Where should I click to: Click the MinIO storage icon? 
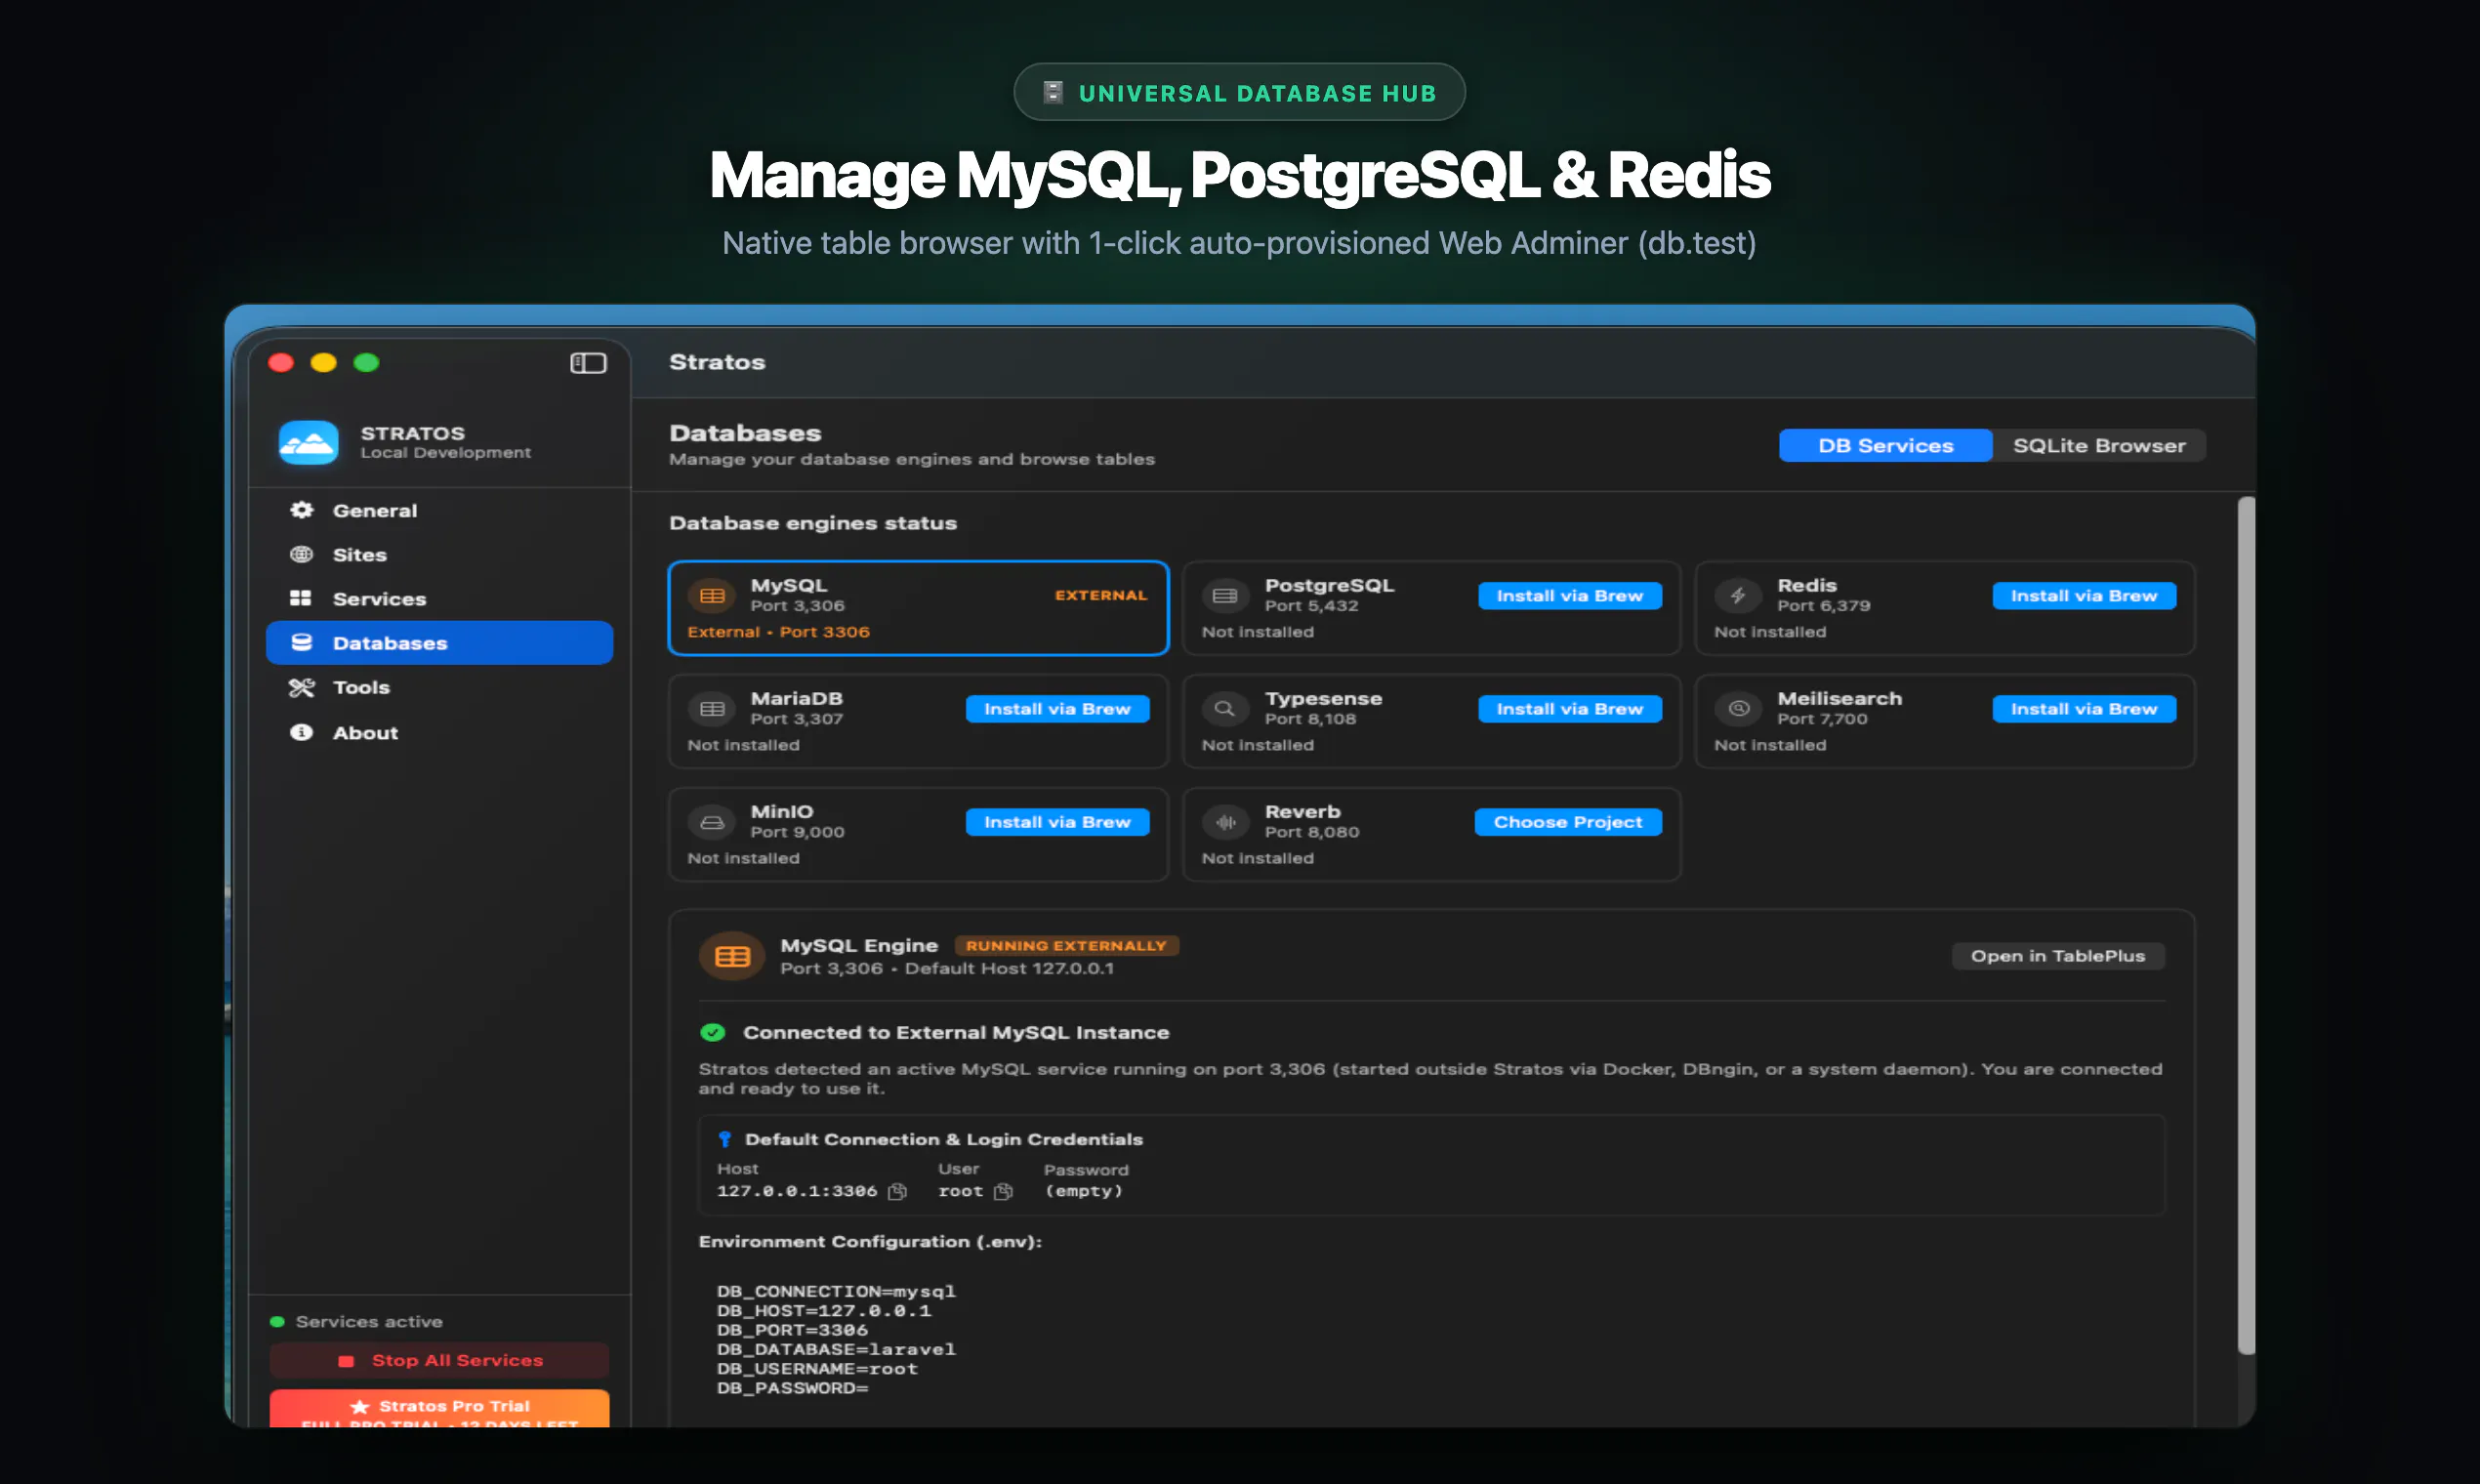(x=712, y=822)
